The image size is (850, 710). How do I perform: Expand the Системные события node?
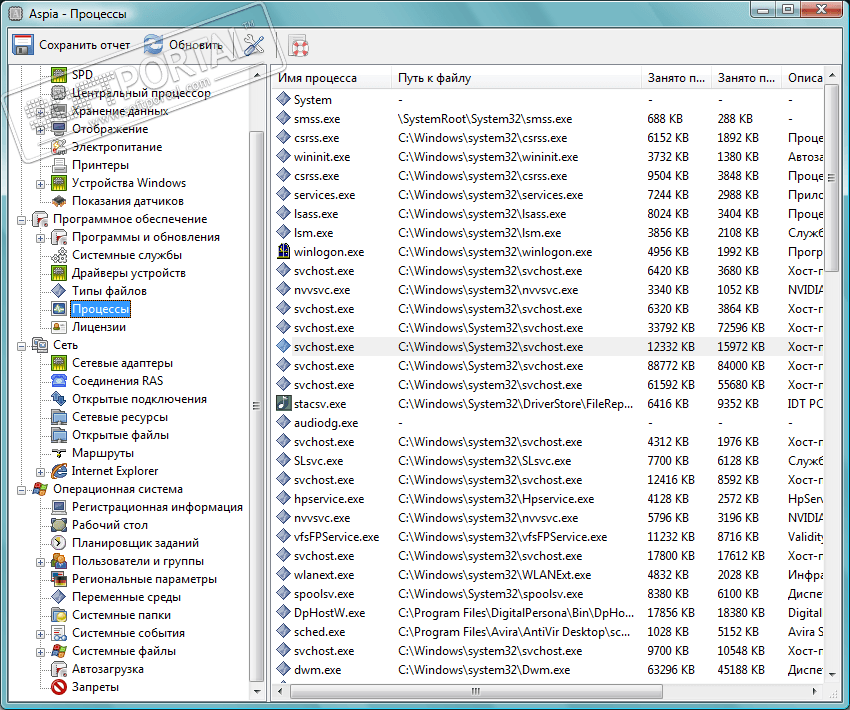click(x=40, y=634)
